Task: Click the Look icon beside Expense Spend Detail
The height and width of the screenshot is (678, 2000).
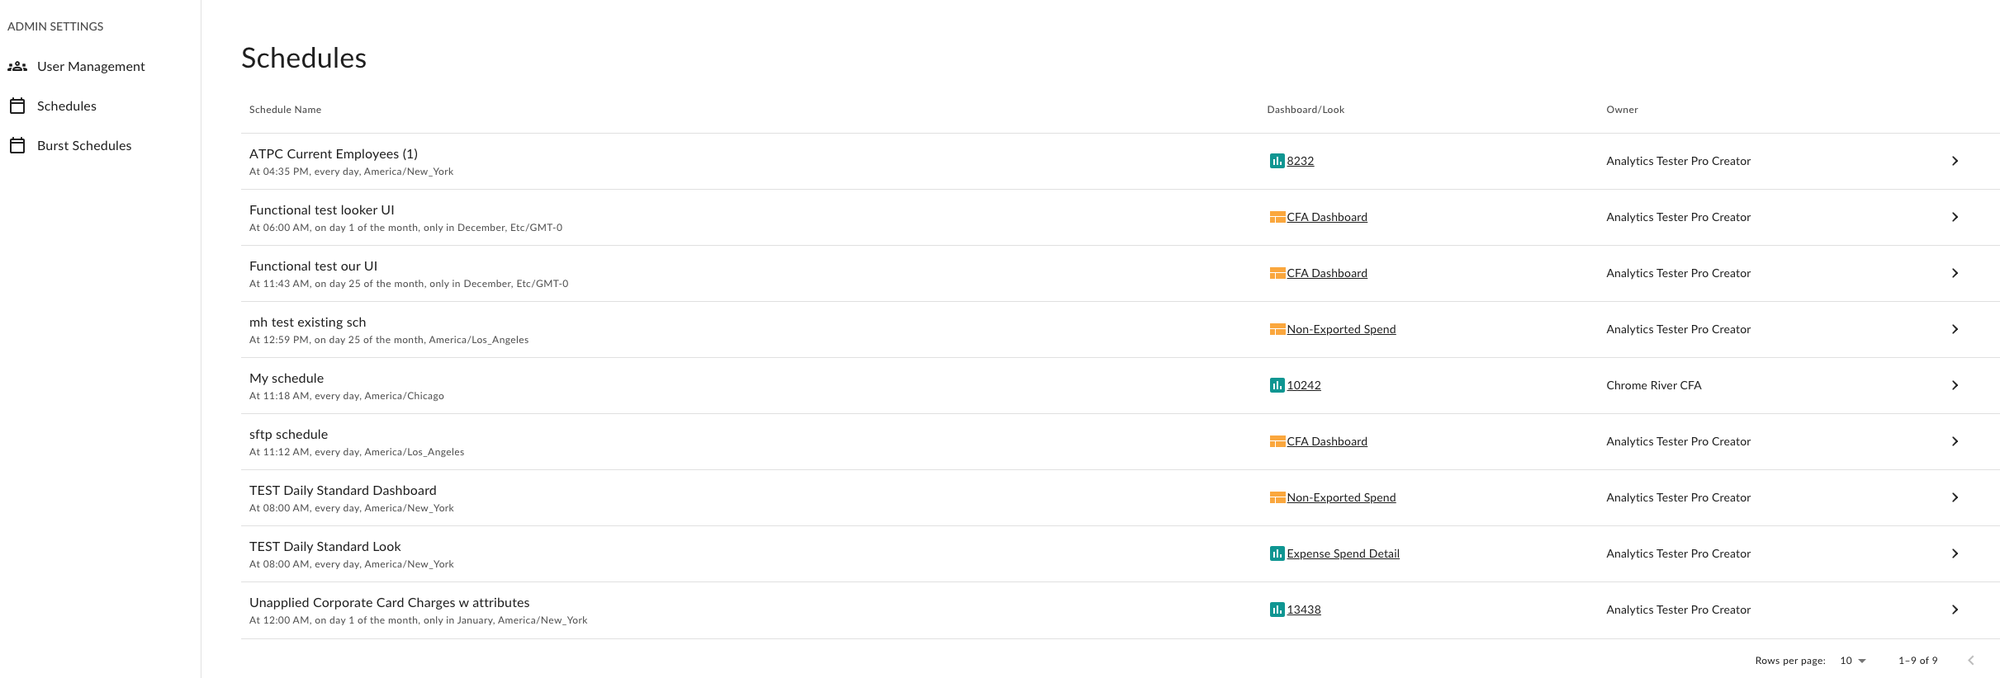Action: 1278,553
